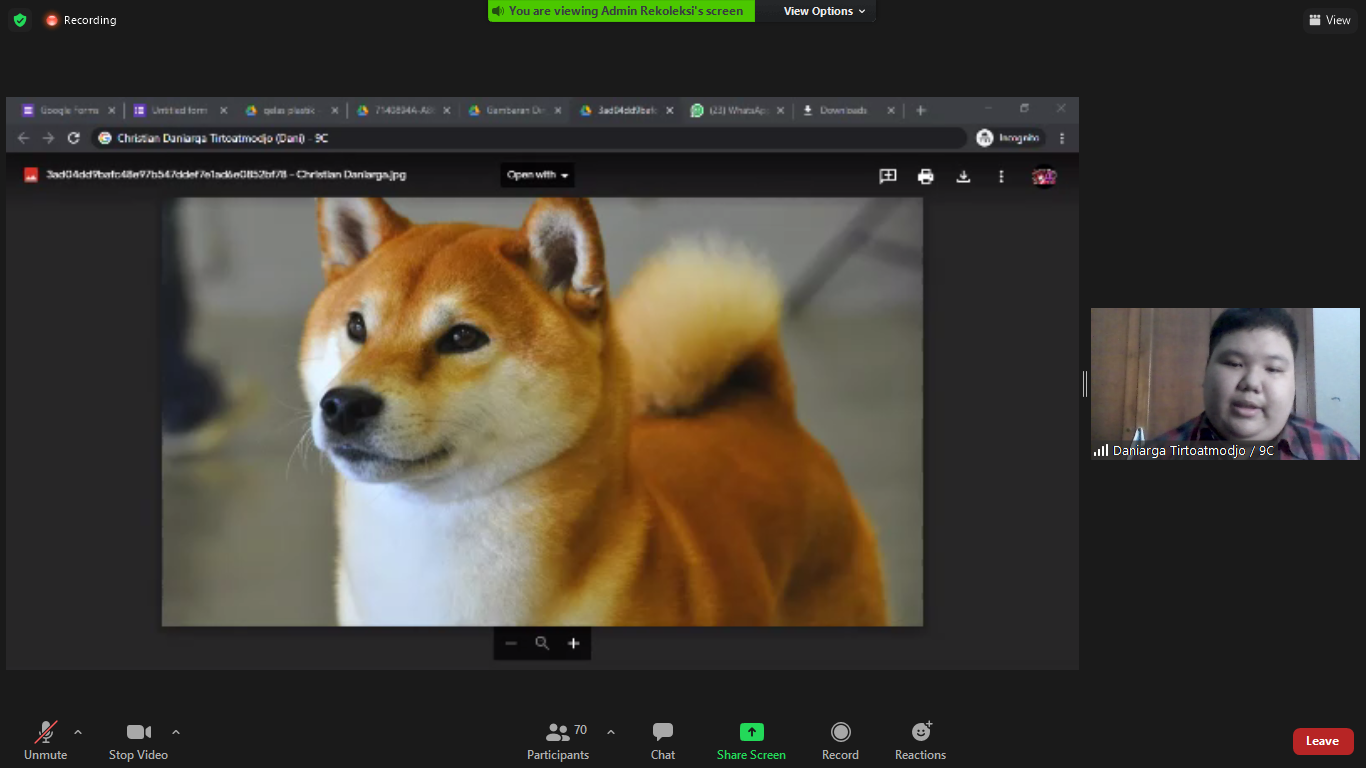The image size is (1366, 768).
Task: Click the shared screen dog image
Action: pyautogui.click(x=542, y=411)
